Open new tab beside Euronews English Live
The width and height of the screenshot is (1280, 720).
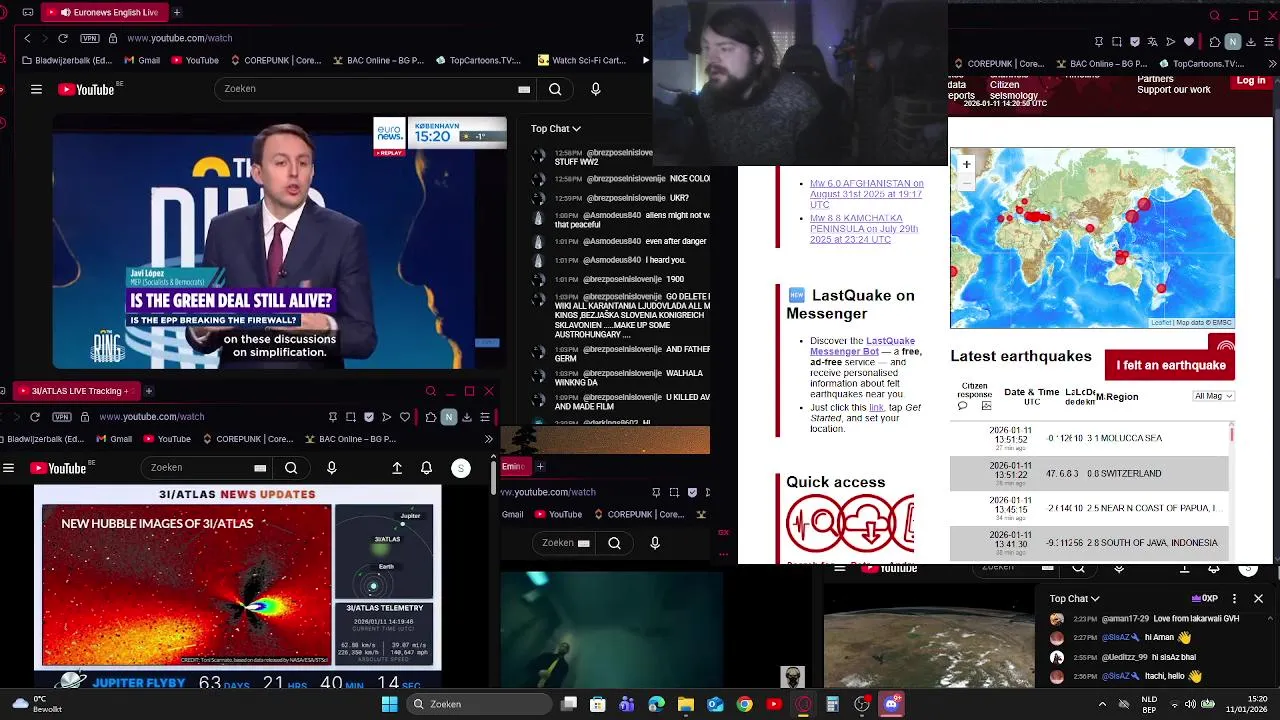[177, 12]
